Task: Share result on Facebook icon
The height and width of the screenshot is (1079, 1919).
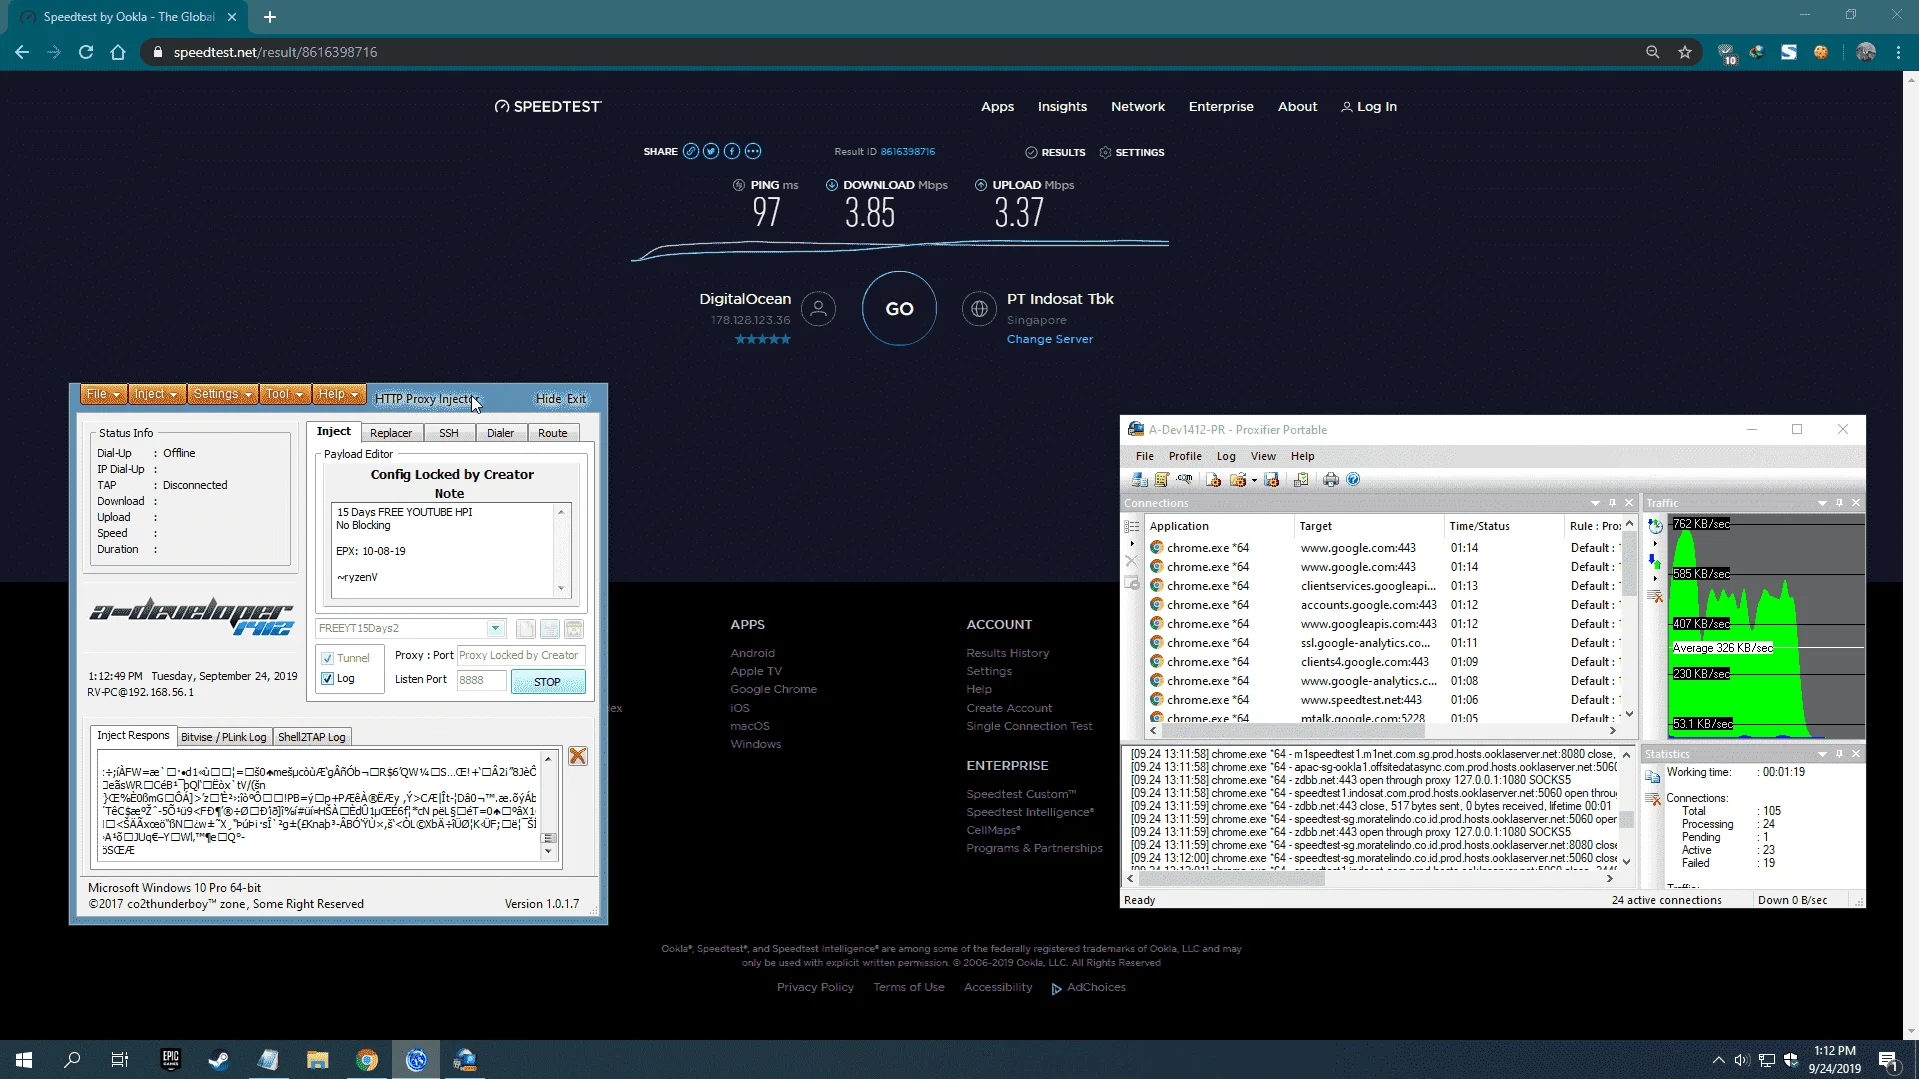Action: [732, 151]
